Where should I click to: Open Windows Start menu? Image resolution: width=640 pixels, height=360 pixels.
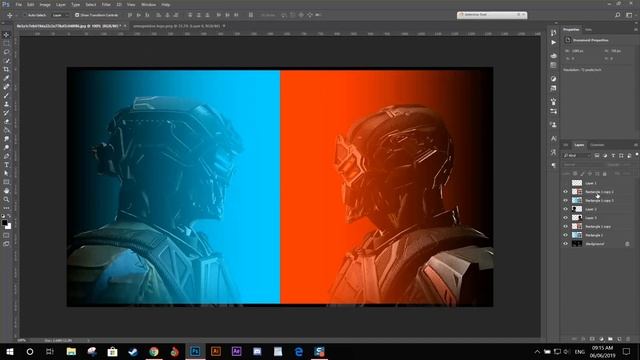10,351
